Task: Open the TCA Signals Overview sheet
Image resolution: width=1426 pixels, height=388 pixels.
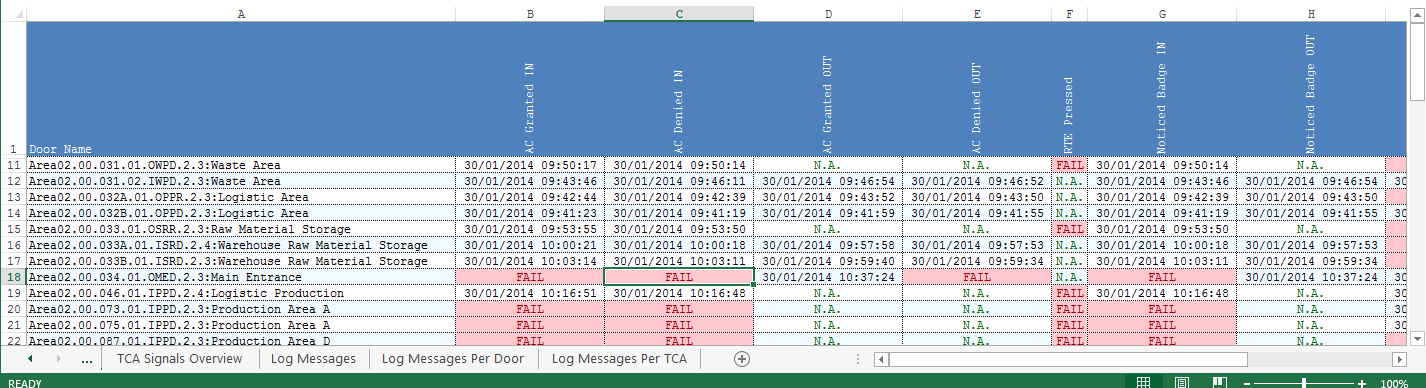Action: 179,358
